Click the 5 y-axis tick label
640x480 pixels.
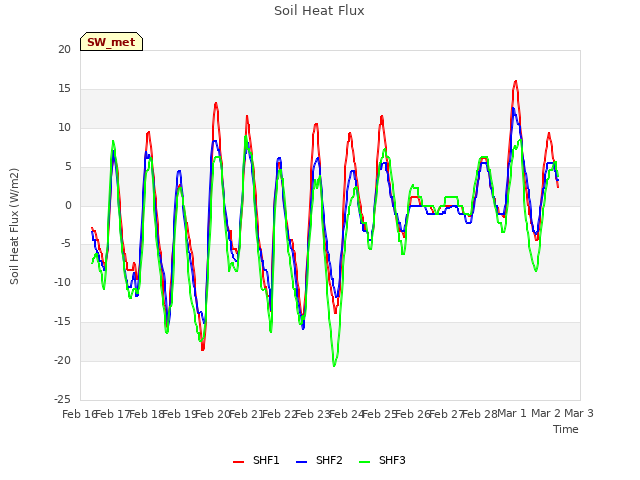(x=68, y=167)
